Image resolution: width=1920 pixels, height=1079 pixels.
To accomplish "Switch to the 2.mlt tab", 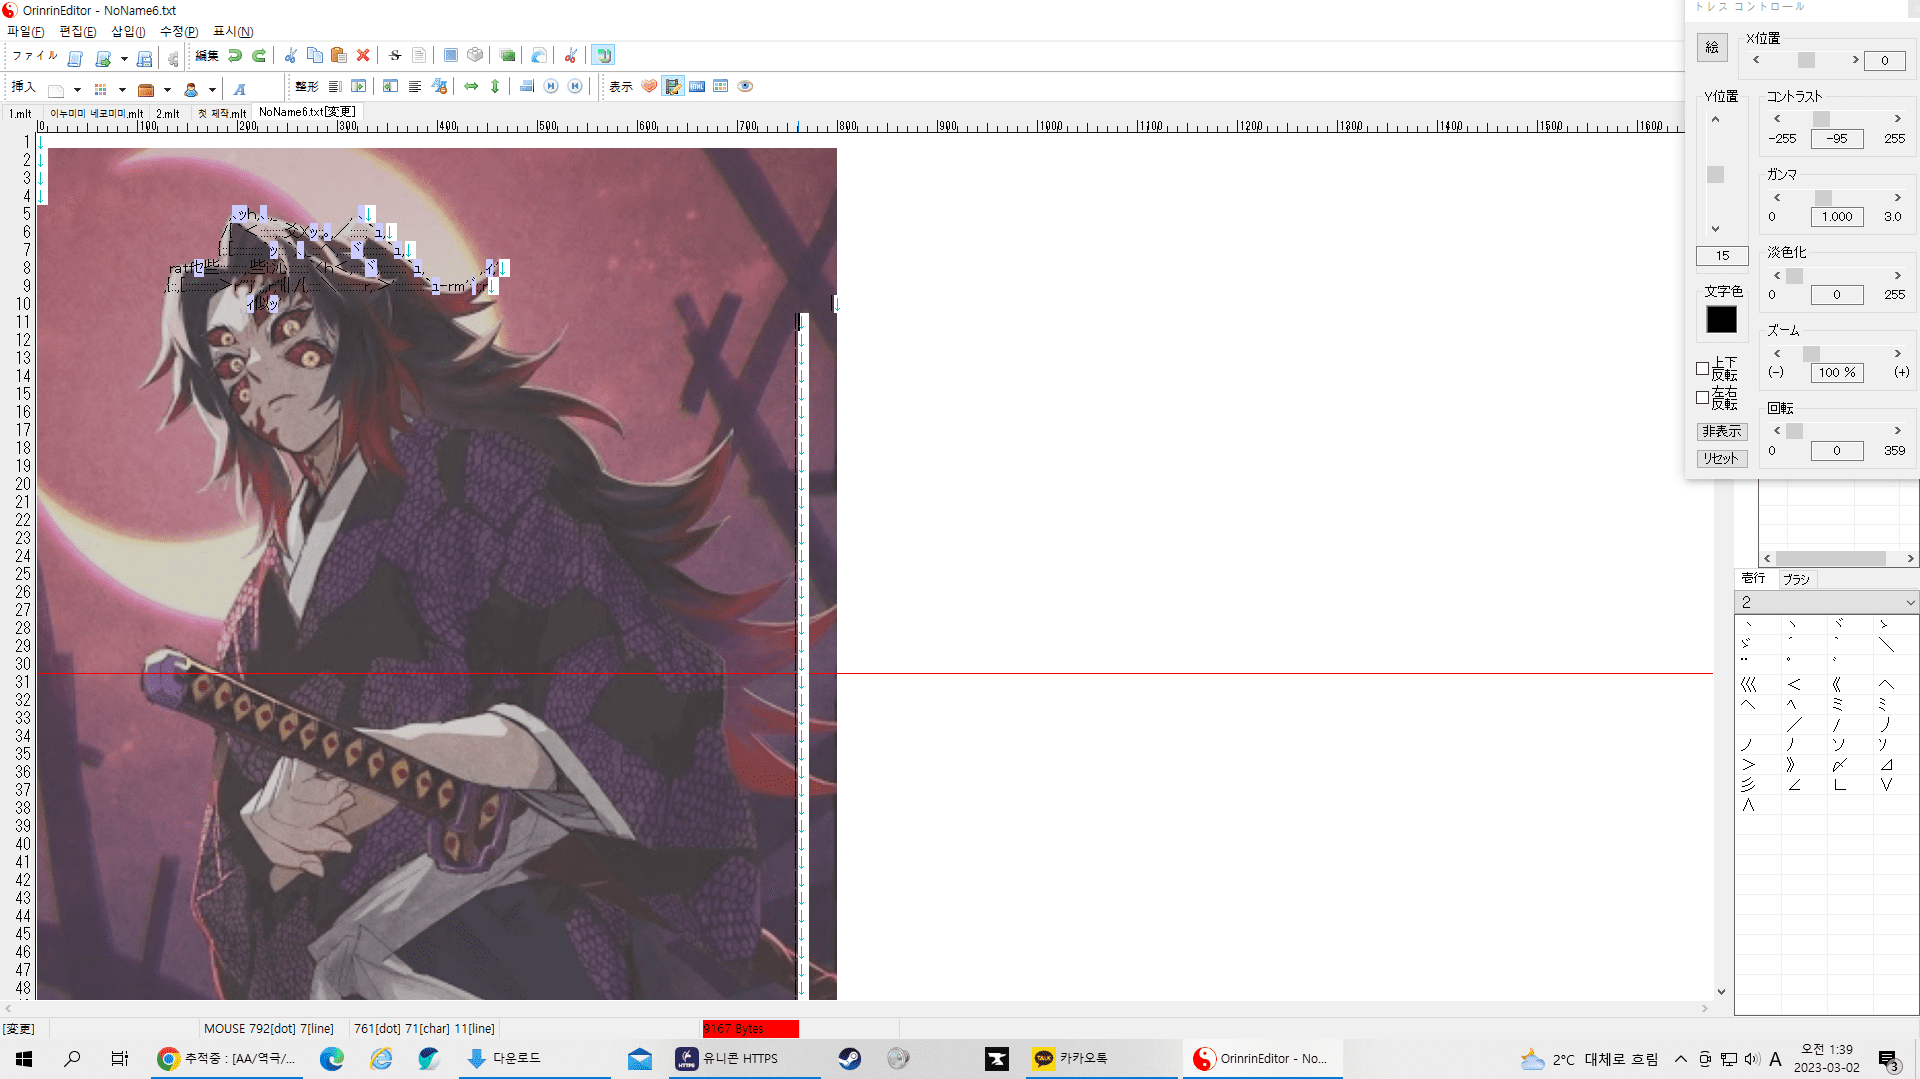I will 167,114.
